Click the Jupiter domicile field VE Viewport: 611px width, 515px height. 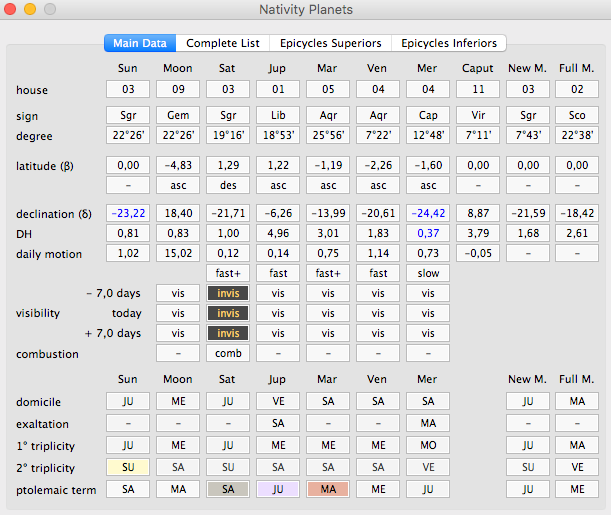(278, 401)
